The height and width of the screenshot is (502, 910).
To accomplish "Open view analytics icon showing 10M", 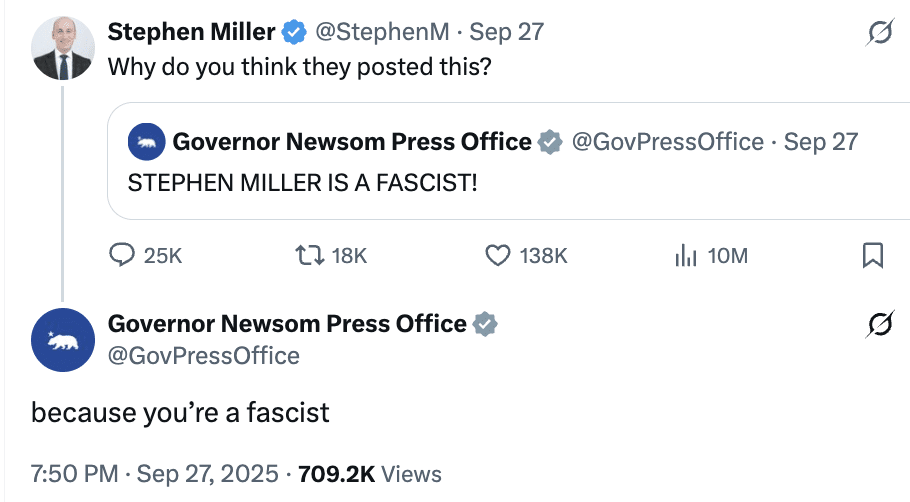I will [685, 256].
